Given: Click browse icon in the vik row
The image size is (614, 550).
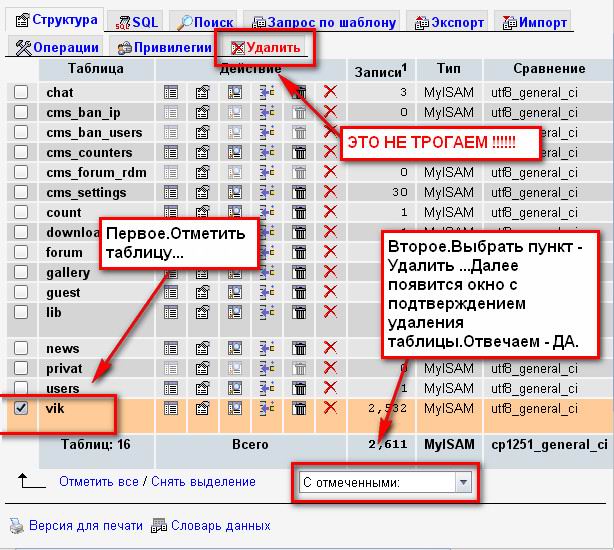Looking at the screenshot, I should 171,408.
